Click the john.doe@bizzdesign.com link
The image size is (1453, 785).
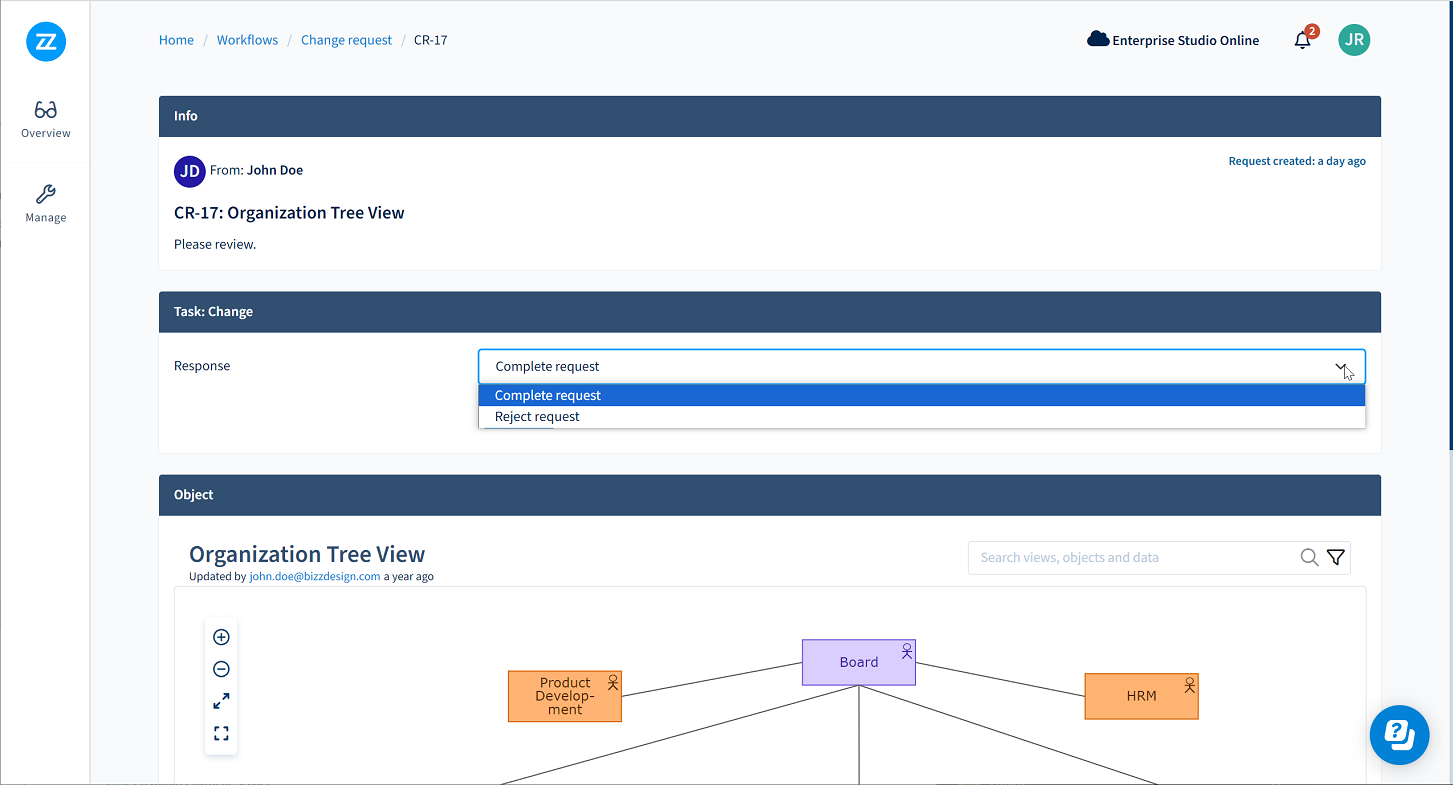(x=314, y=577)
